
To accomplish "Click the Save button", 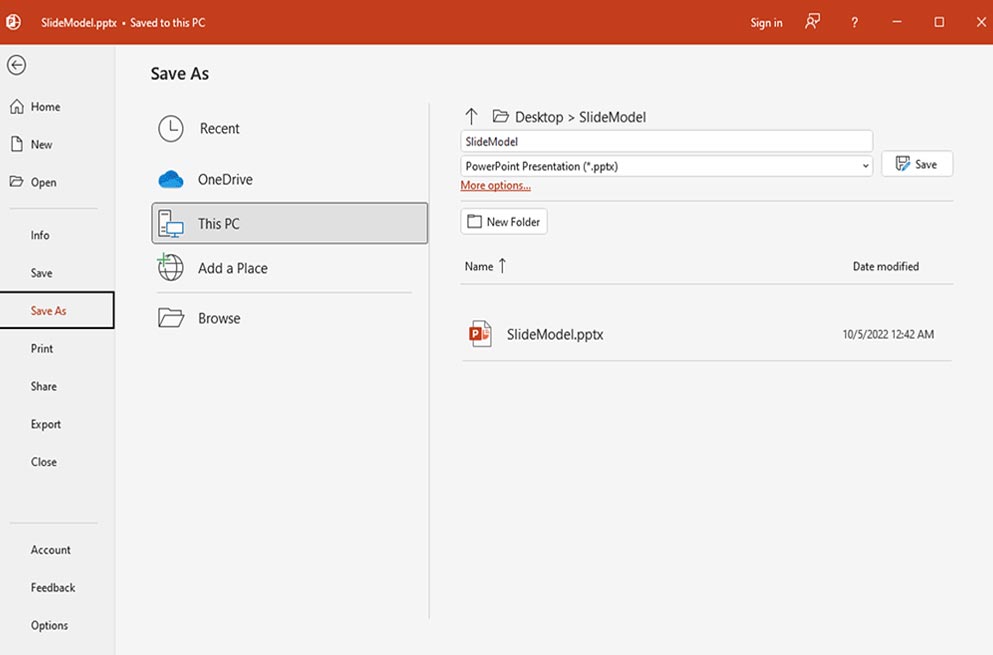I will point(917,164).
